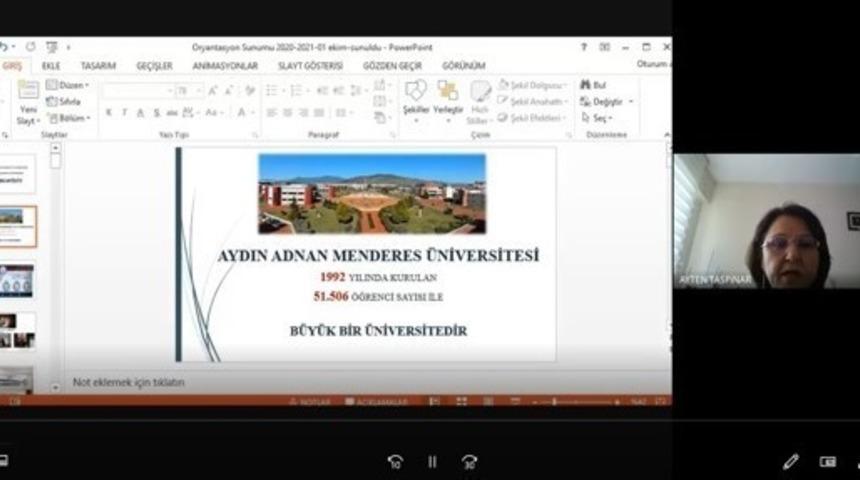Switch to the GEÇİŞLER ribbon tab
Image resolution: width=860 pixels, height=480 pixels.
click(154, 66)
